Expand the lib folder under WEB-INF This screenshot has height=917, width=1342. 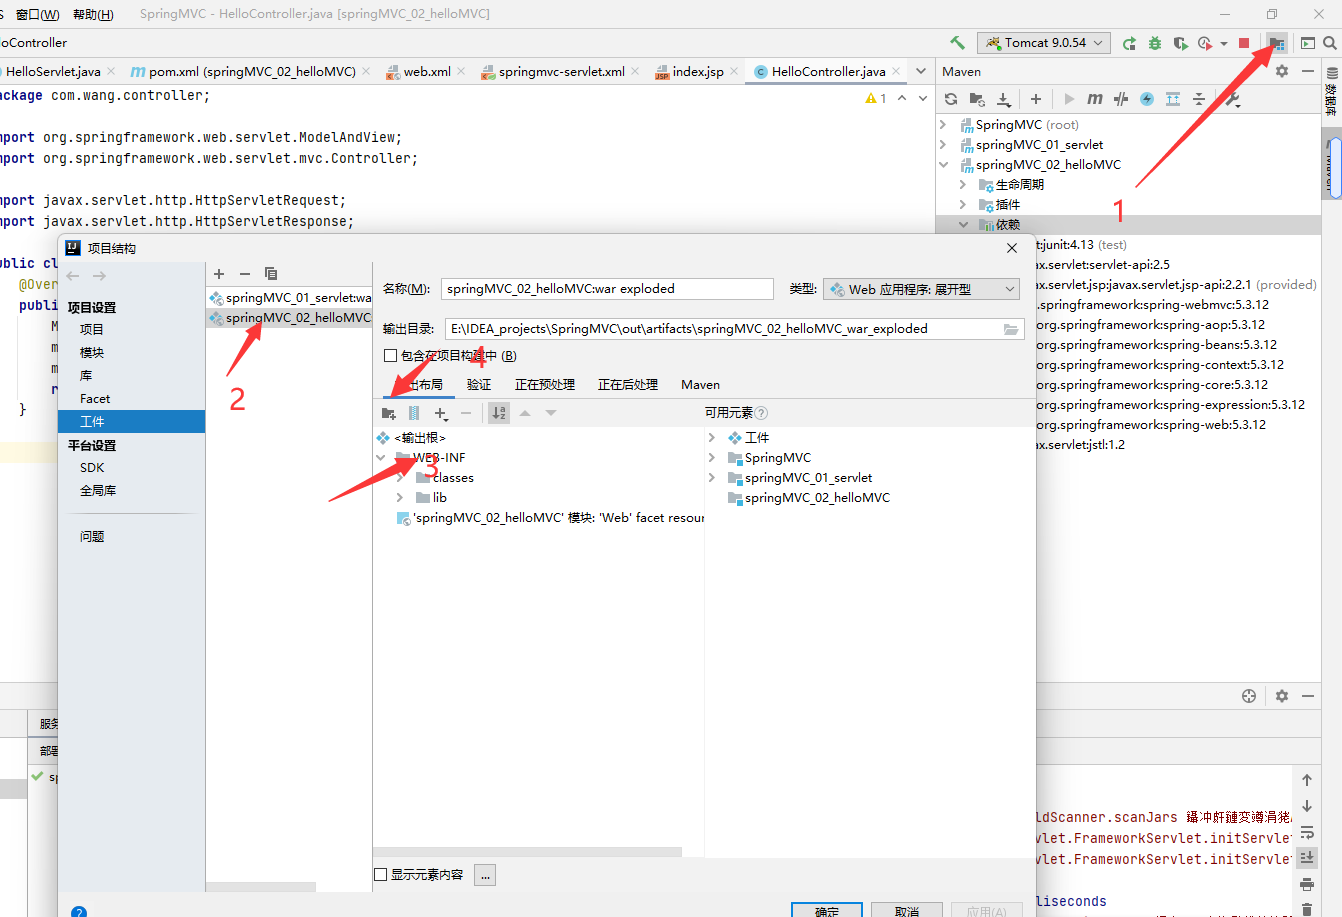click(400, 498)
